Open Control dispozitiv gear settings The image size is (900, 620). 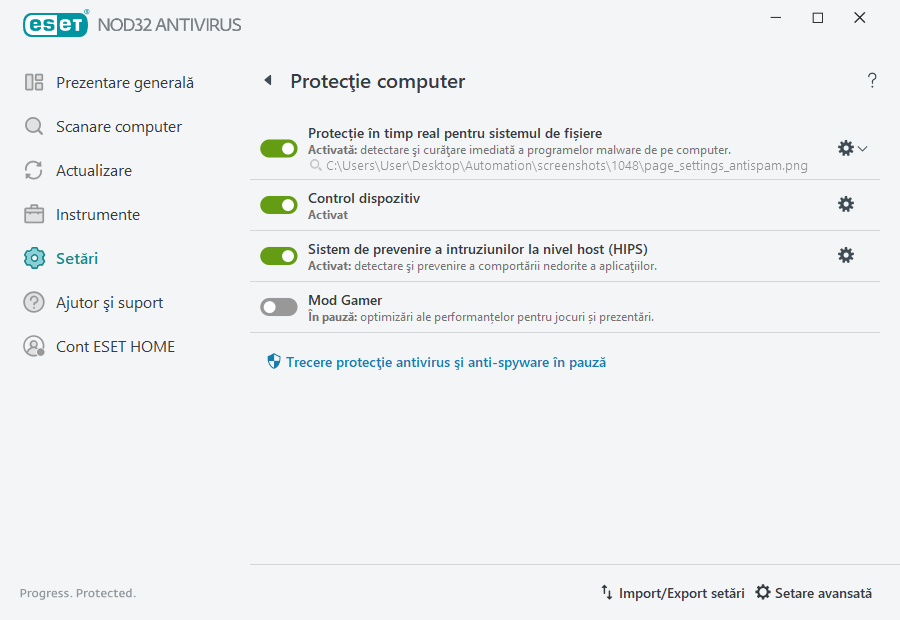tap(846, 204)
